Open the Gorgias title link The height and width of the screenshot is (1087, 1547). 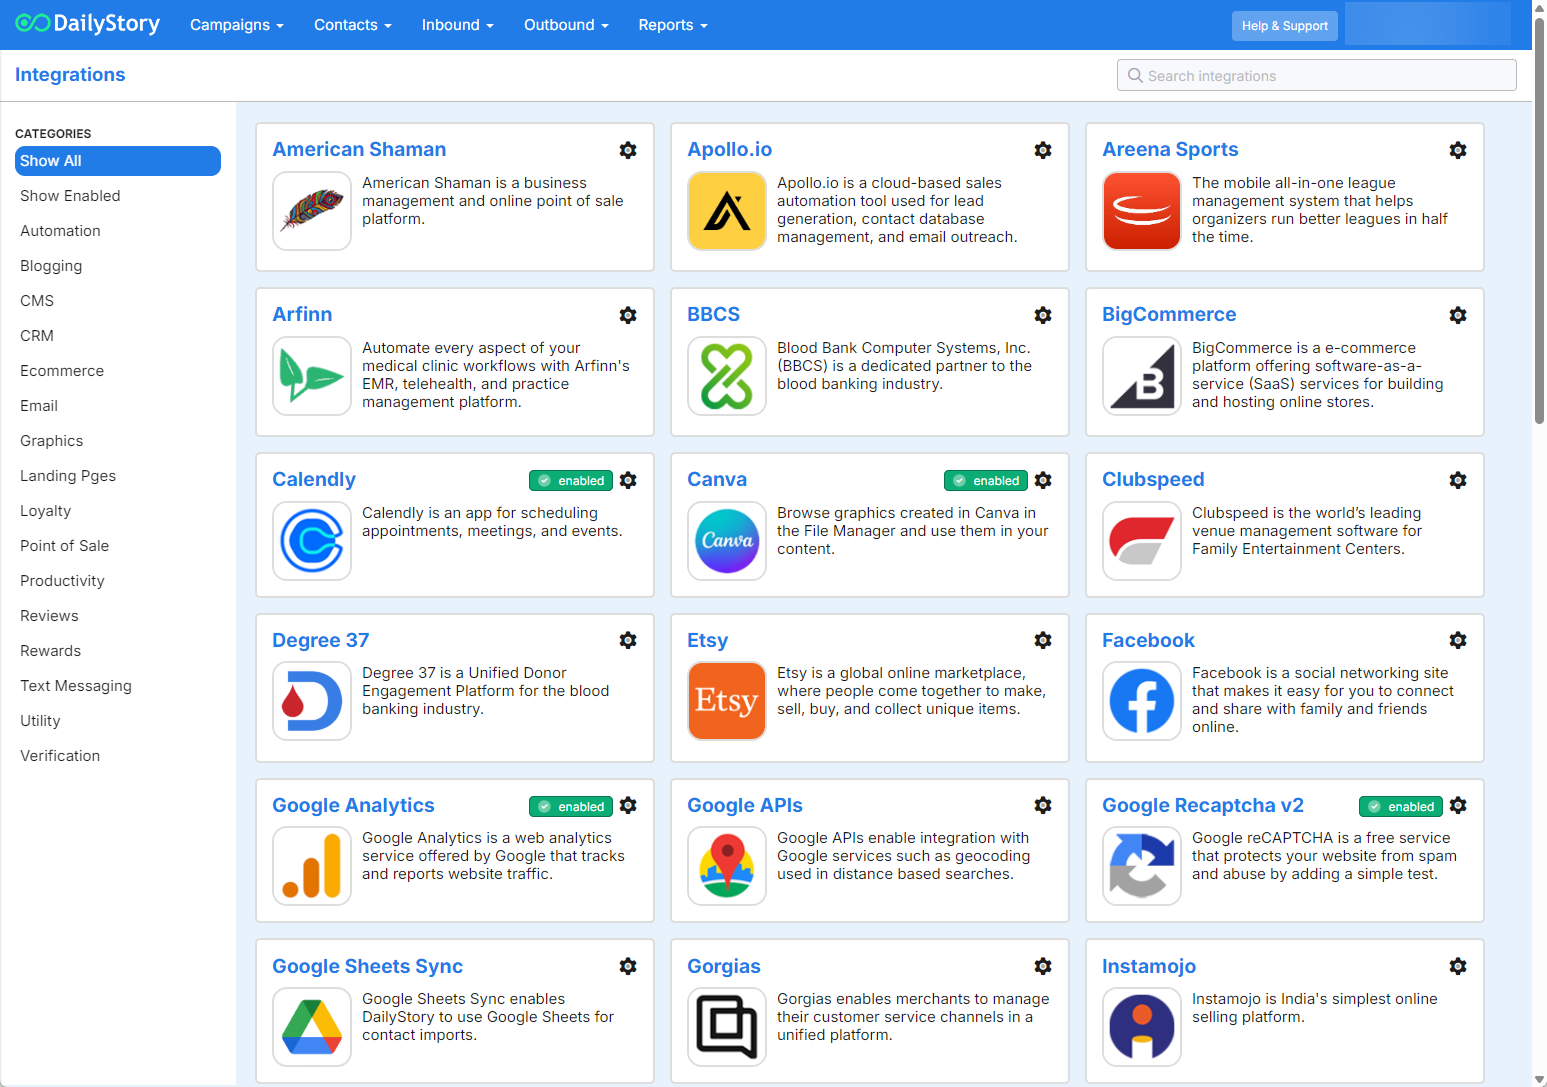tap(723, 966)
